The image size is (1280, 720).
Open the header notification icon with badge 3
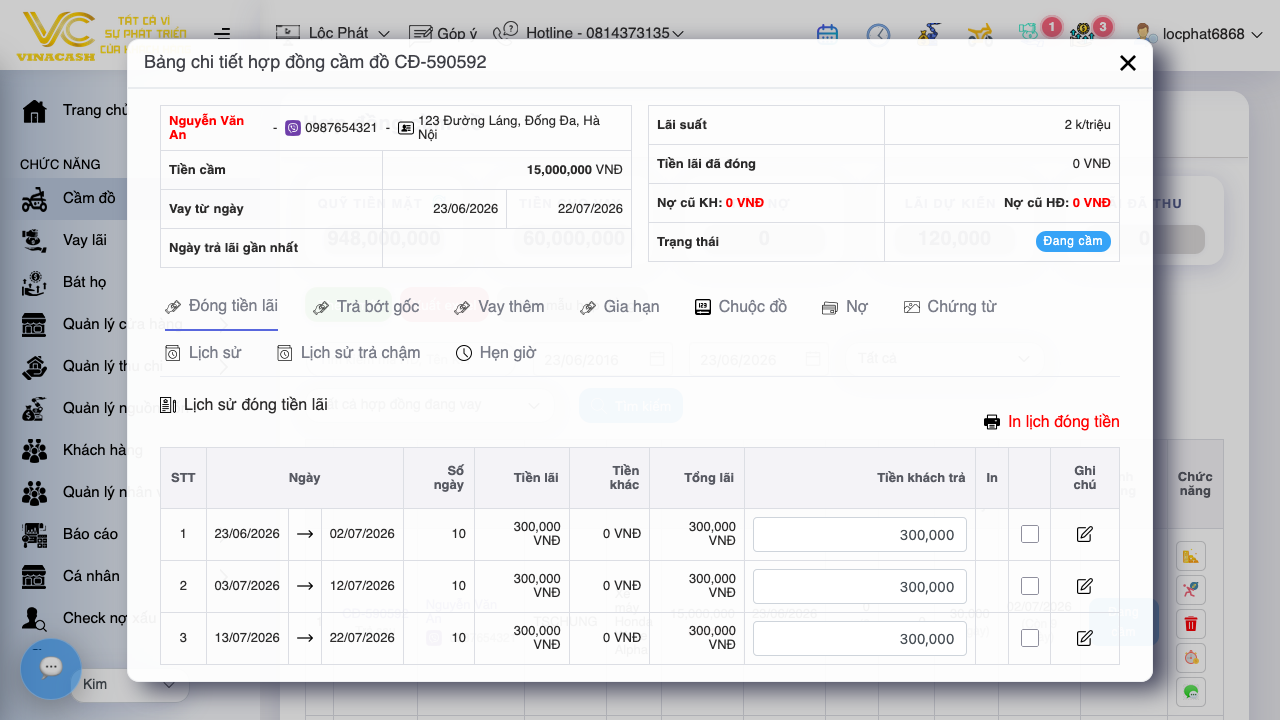(1084, 33)
